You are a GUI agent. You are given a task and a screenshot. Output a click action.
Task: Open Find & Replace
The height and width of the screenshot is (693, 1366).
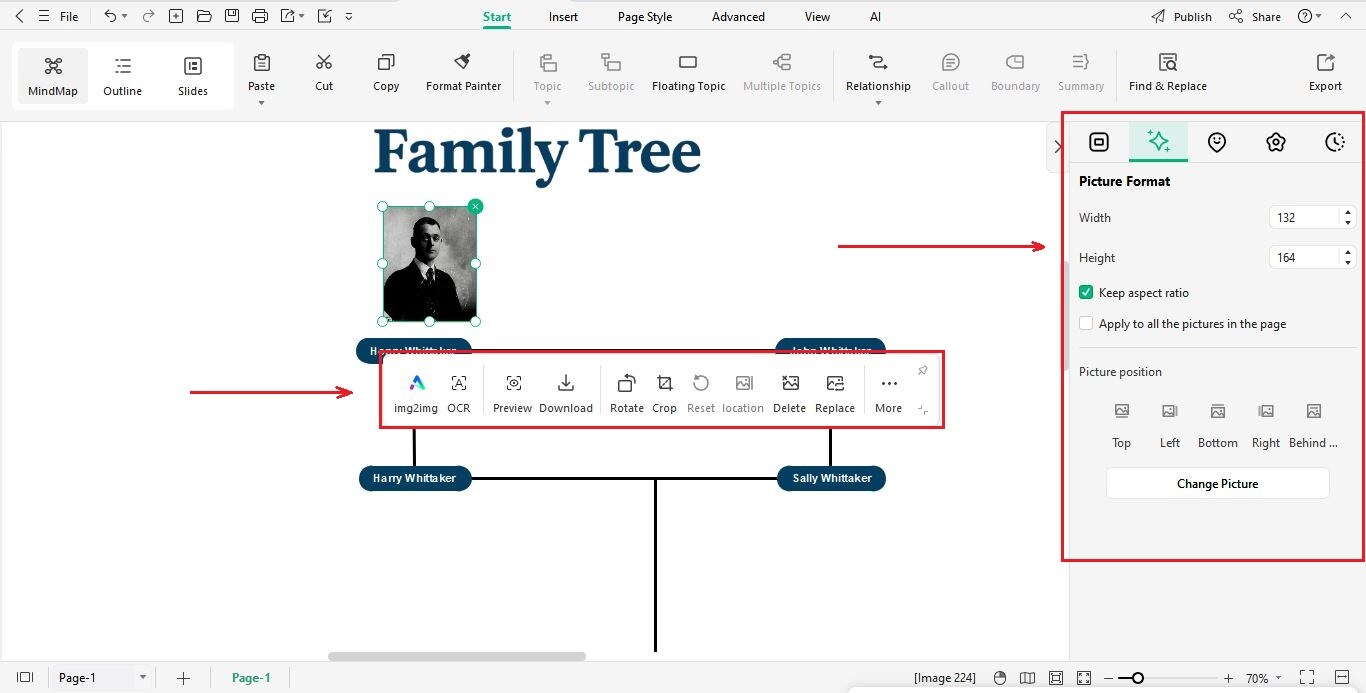point(1167,73)
